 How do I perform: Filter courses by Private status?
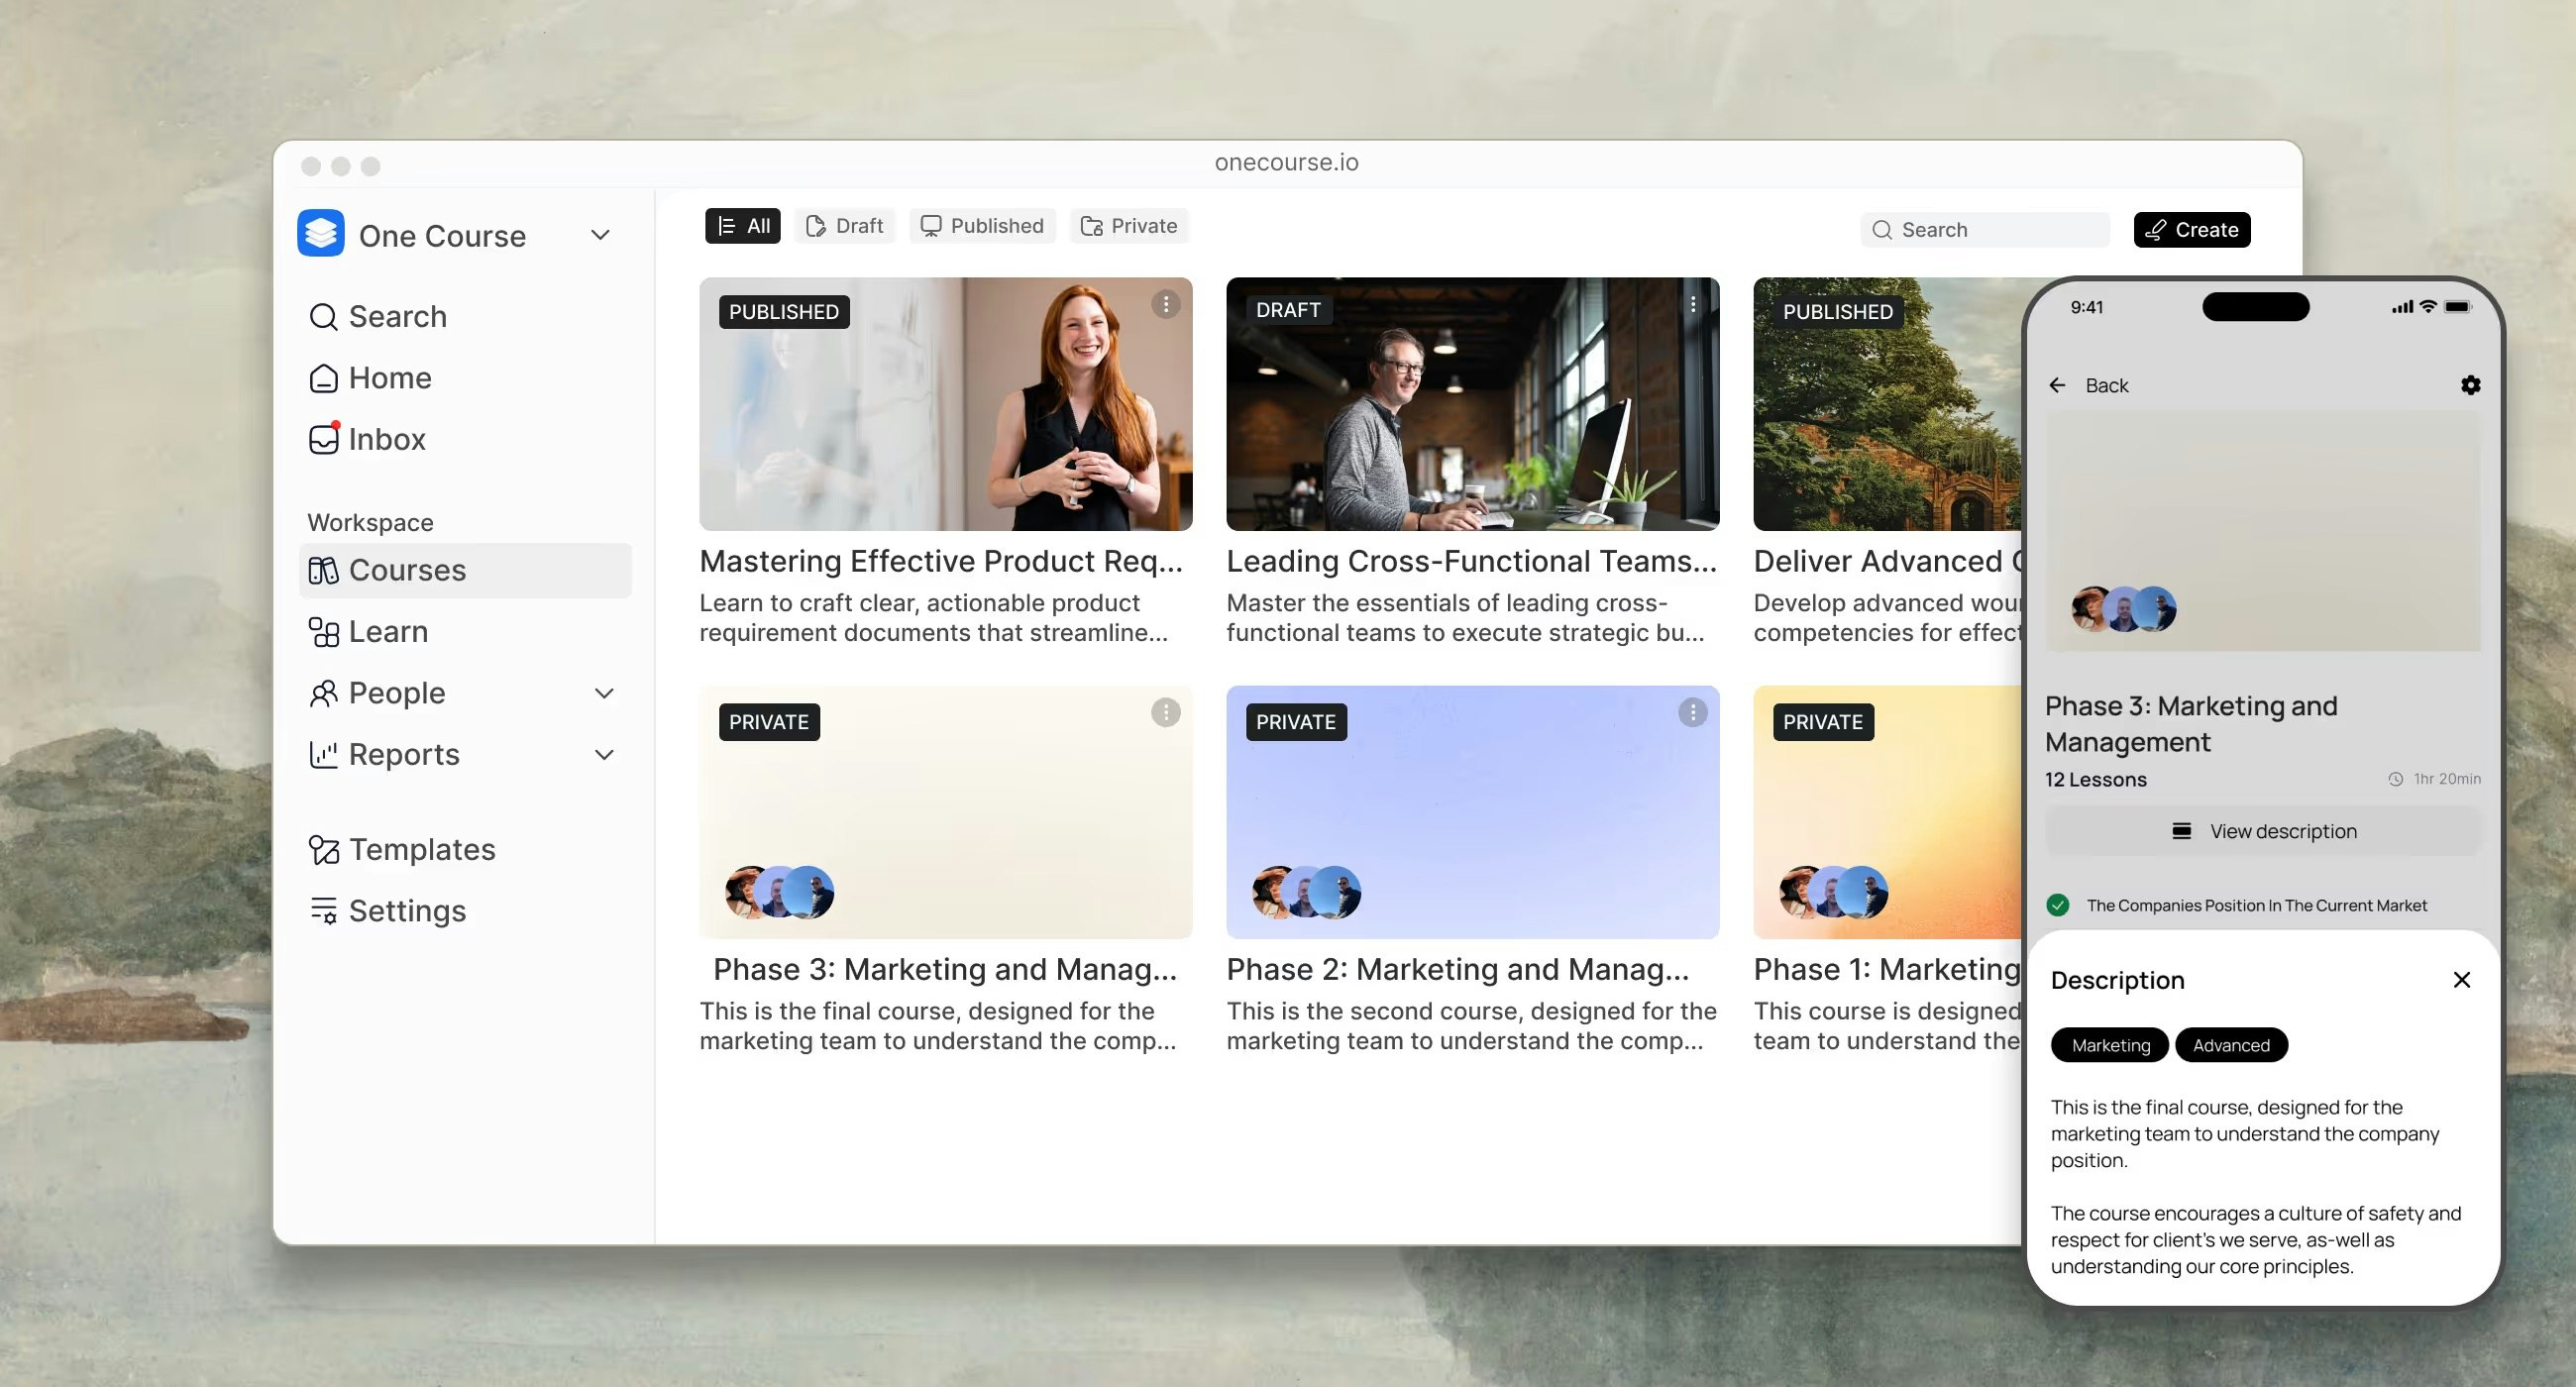(x=1129, y=225)
